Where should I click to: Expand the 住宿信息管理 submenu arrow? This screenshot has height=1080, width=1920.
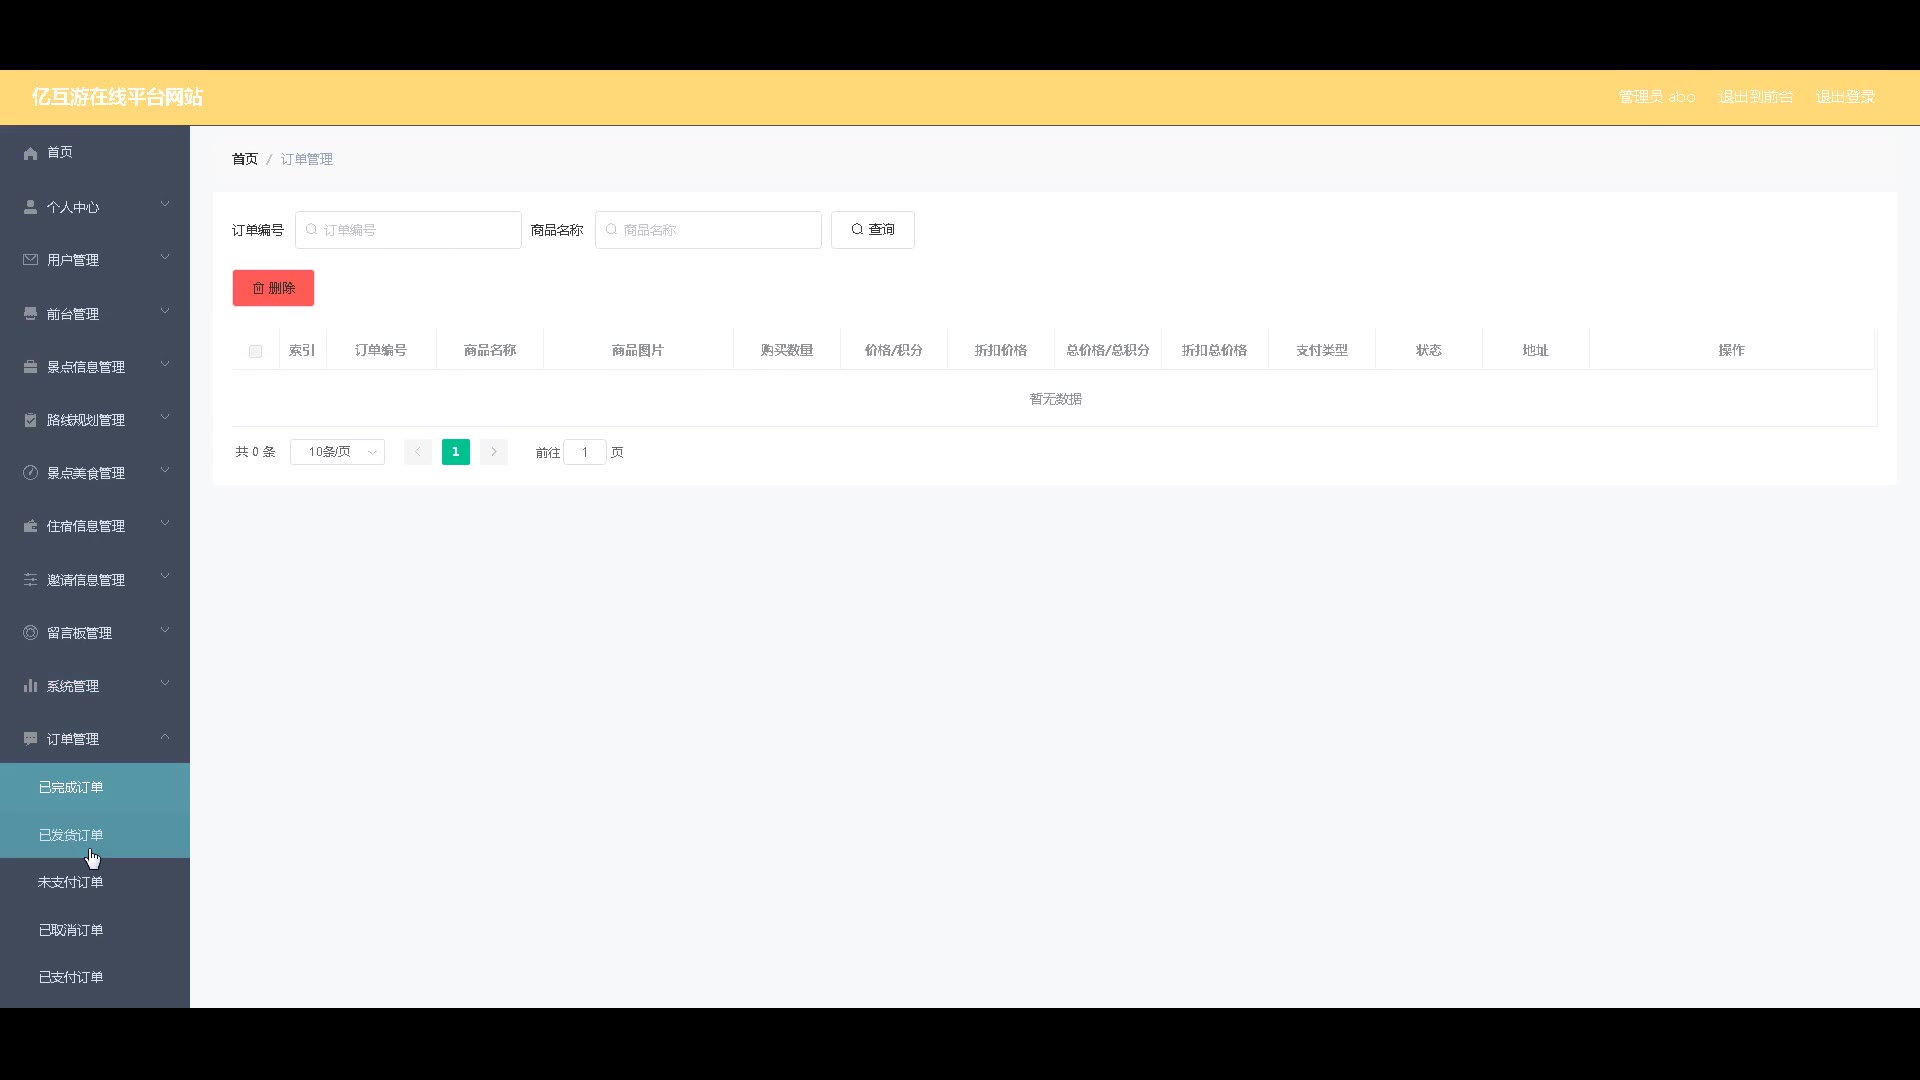point(165,524)
